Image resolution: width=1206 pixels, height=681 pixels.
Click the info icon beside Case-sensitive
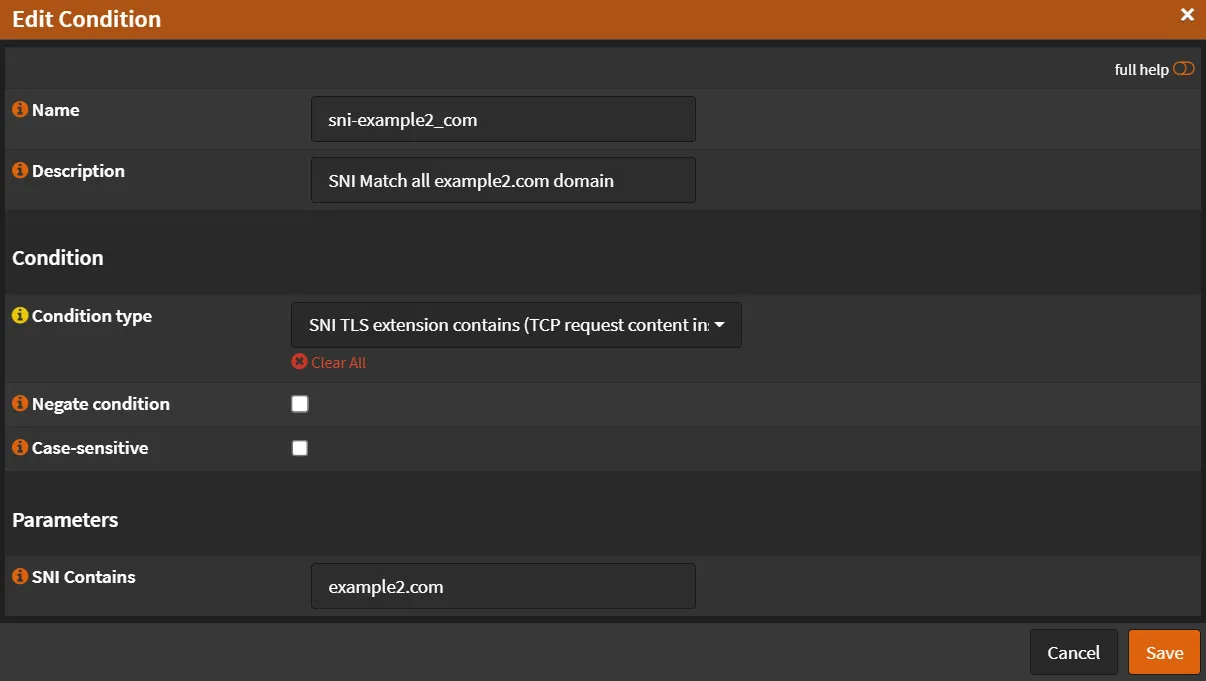pos(19,448)
